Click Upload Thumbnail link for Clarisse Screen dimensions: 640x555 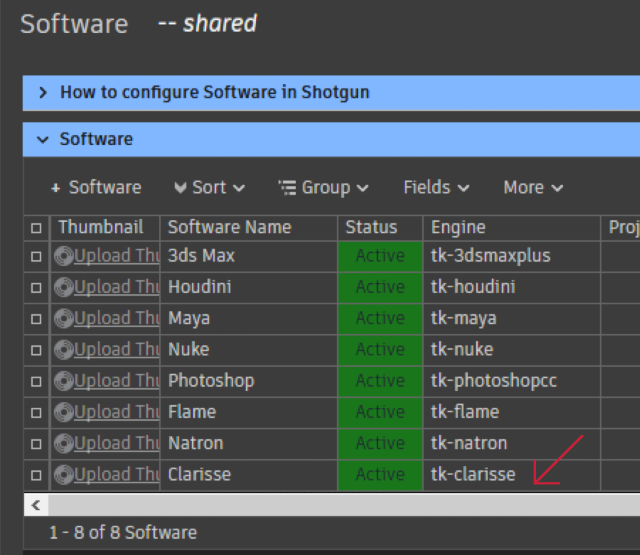point(117,475)
